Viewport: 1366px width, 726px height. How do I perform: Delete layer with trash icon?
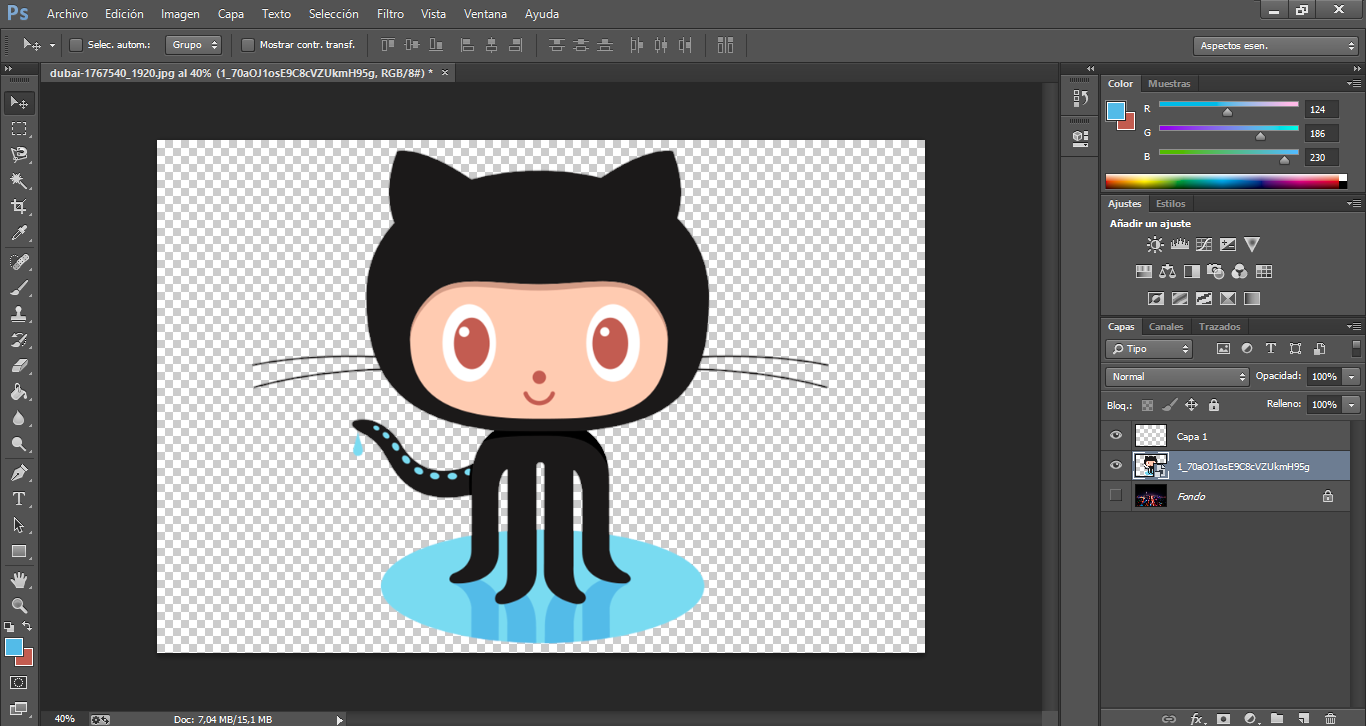(1329, 718)
